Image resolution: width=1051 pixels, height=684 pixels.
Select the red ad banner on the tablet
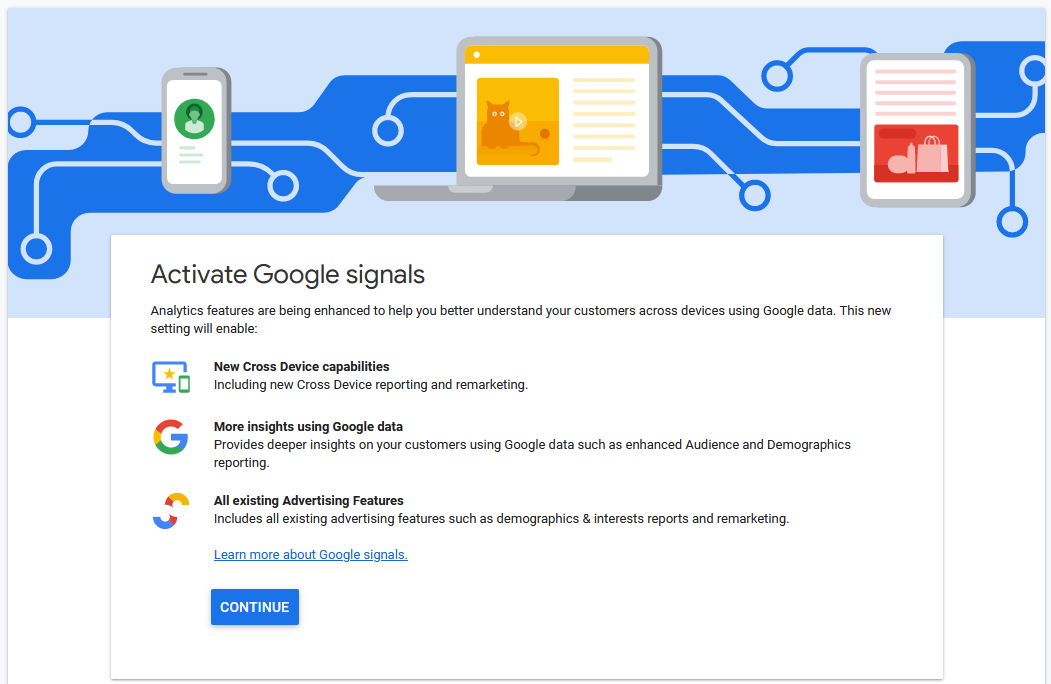pyautogui.click(x=915, y=153)
